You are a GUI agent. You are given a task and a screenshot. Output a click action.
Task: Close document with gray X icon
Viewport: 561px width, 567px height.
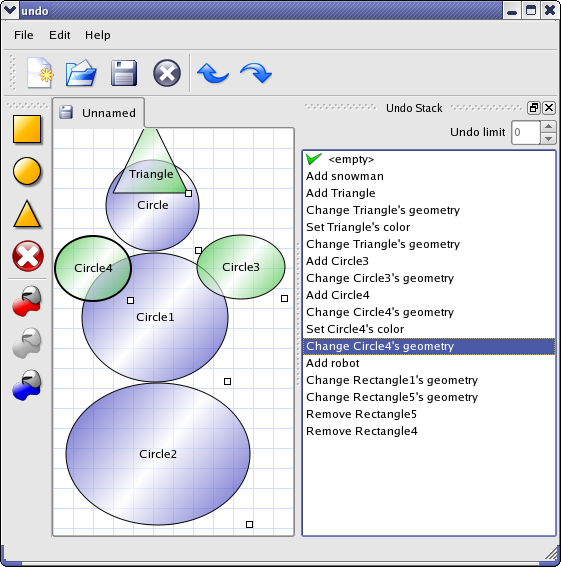(167, 73)
